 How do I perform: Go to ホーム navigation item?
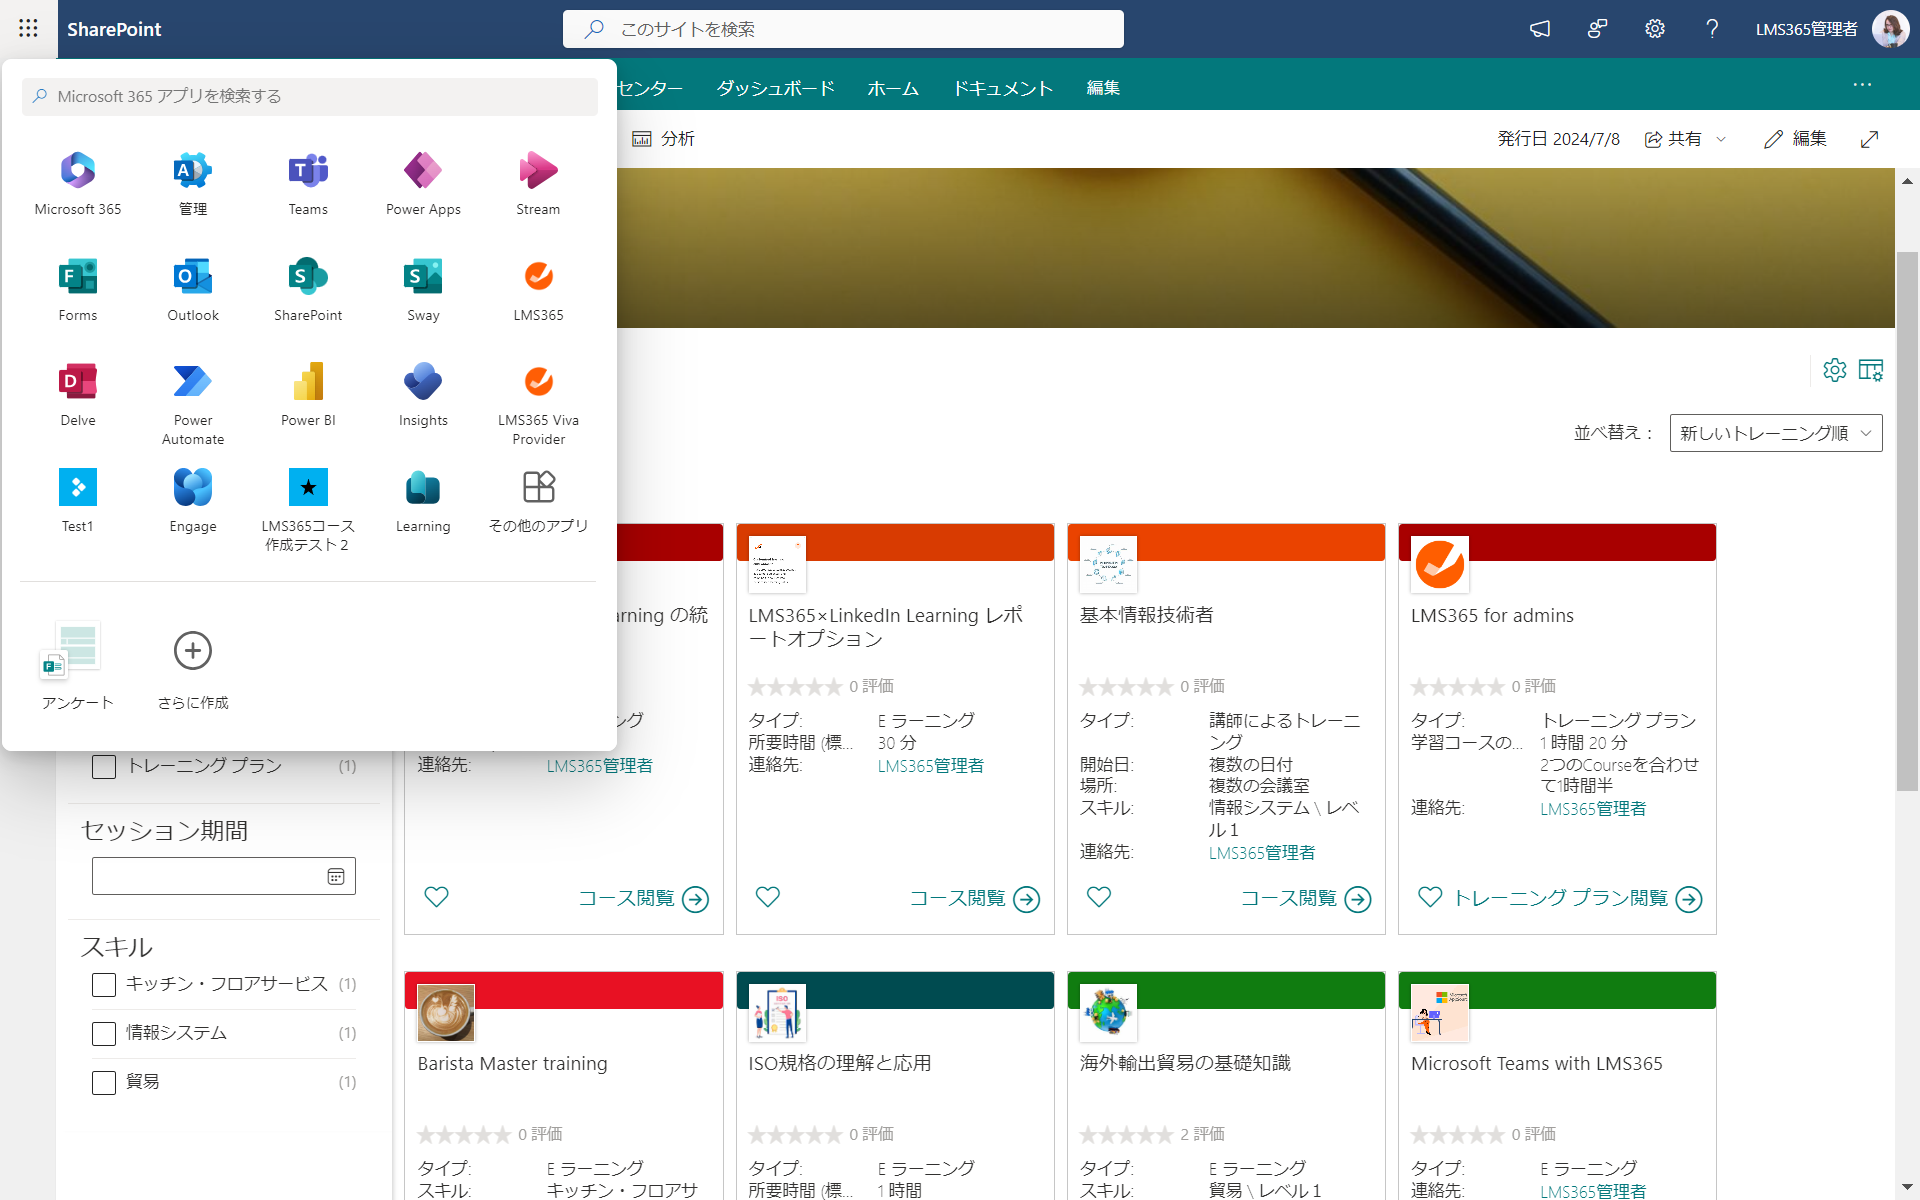click(x=893, y=88)
